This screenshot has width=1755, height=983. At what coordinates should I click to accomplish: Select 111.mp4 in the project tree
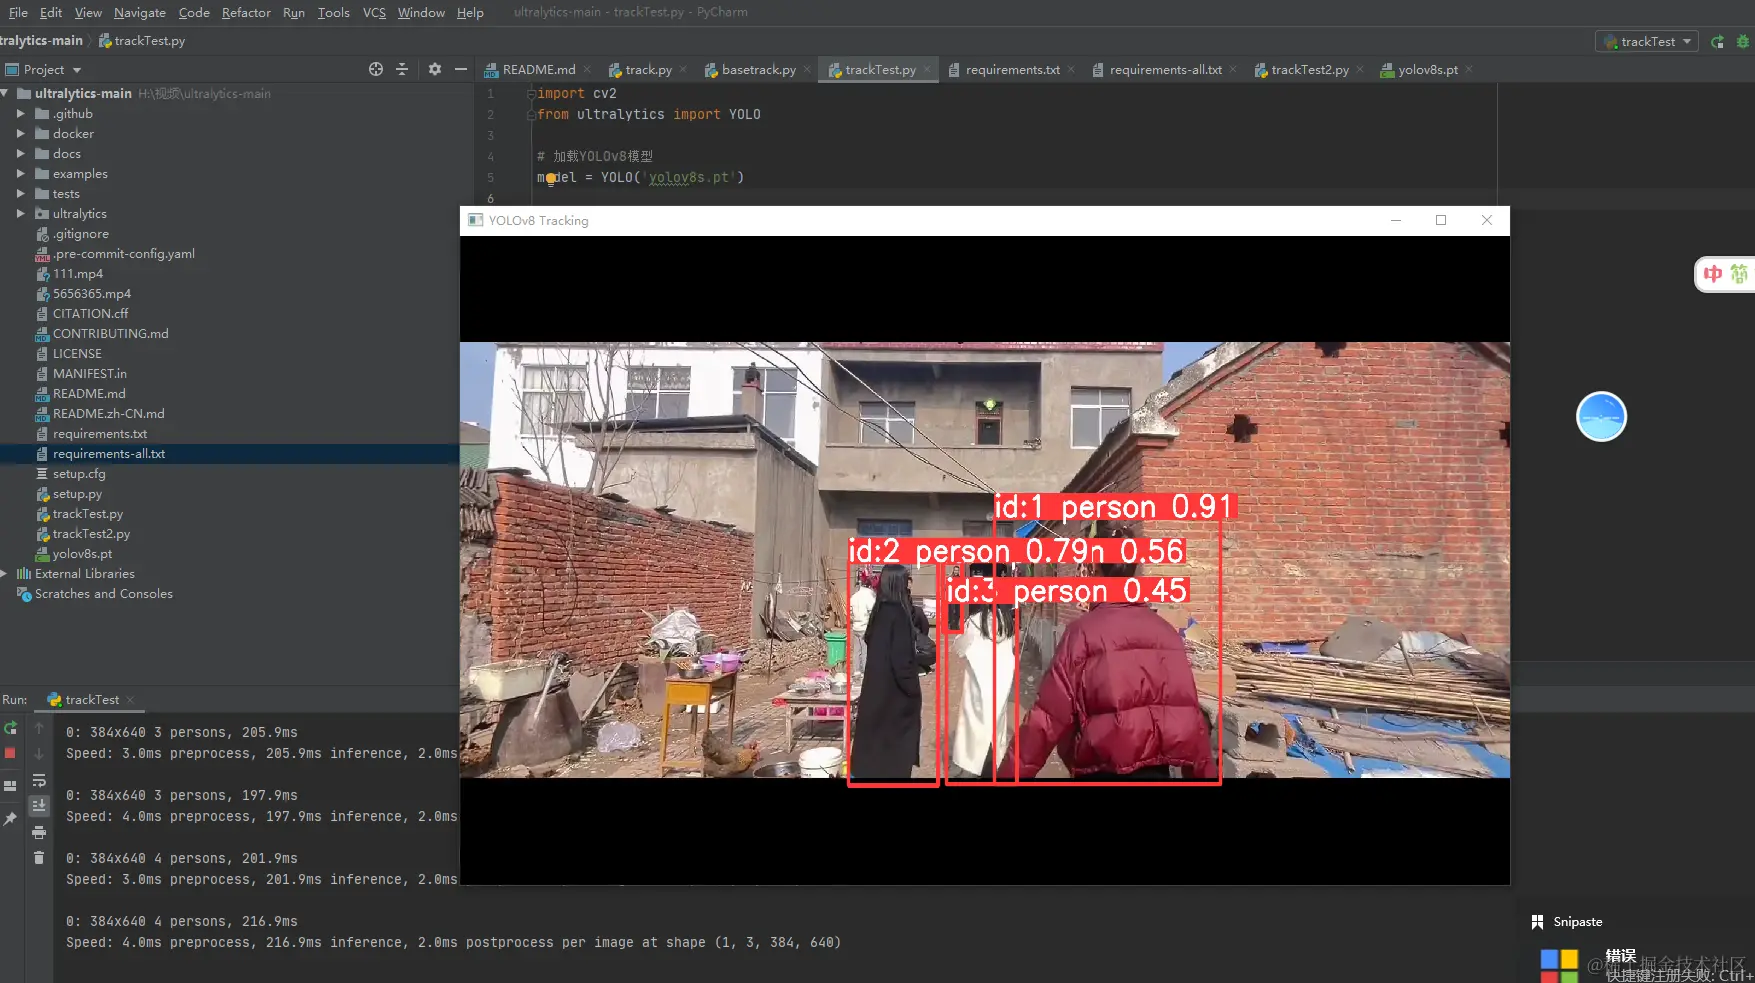click(x=78, y=273)
